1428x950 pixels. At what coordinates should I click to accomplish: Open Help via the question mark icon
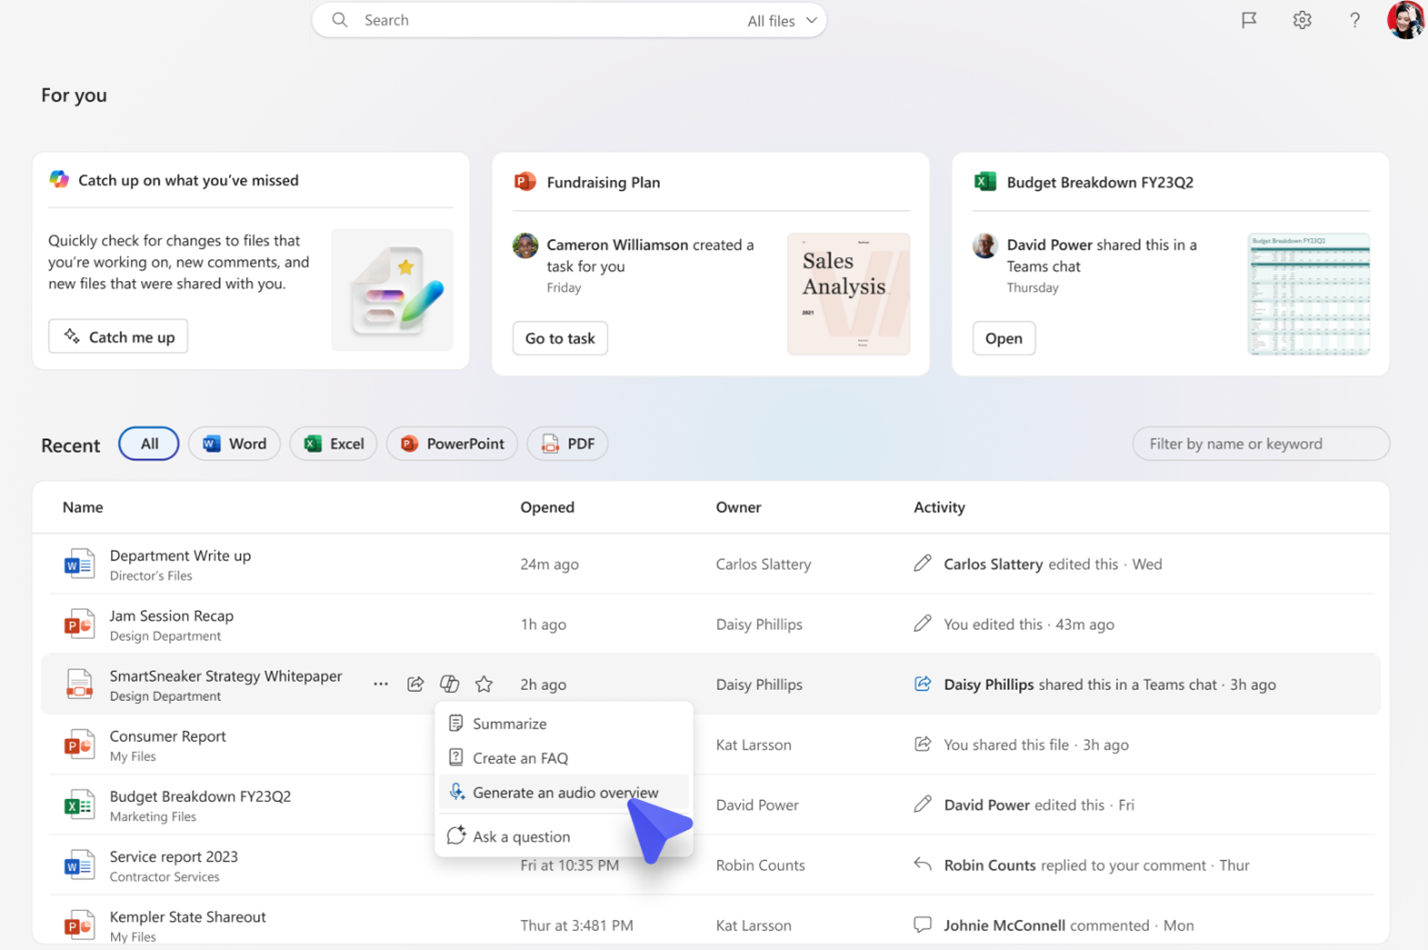[x=1355, y=19]
